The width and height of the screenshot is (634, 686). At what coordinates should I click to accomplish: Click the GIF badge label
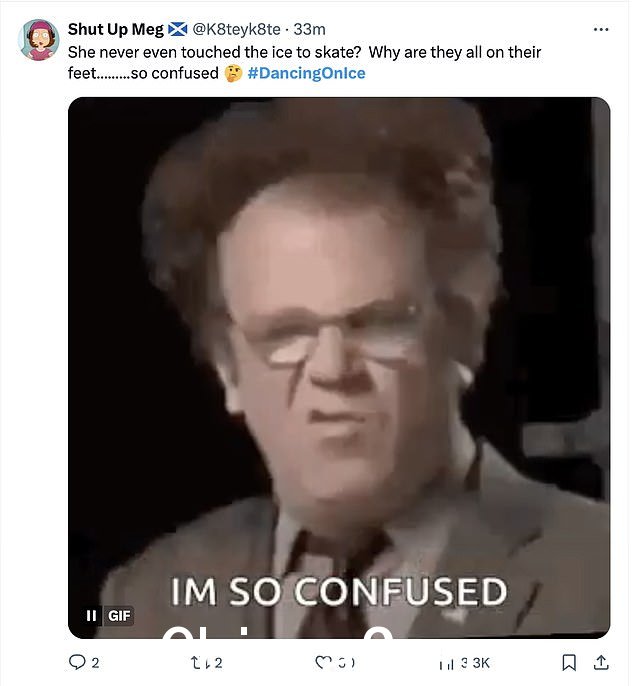coord(119,616)
